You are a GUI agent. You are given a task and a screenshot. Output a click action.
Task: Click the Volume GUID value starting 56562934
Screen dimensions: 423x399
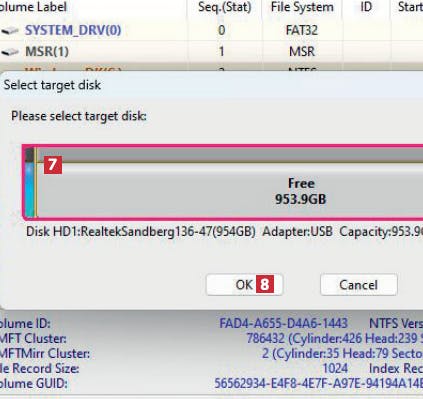pyautogui.click(x=318, y=383)
